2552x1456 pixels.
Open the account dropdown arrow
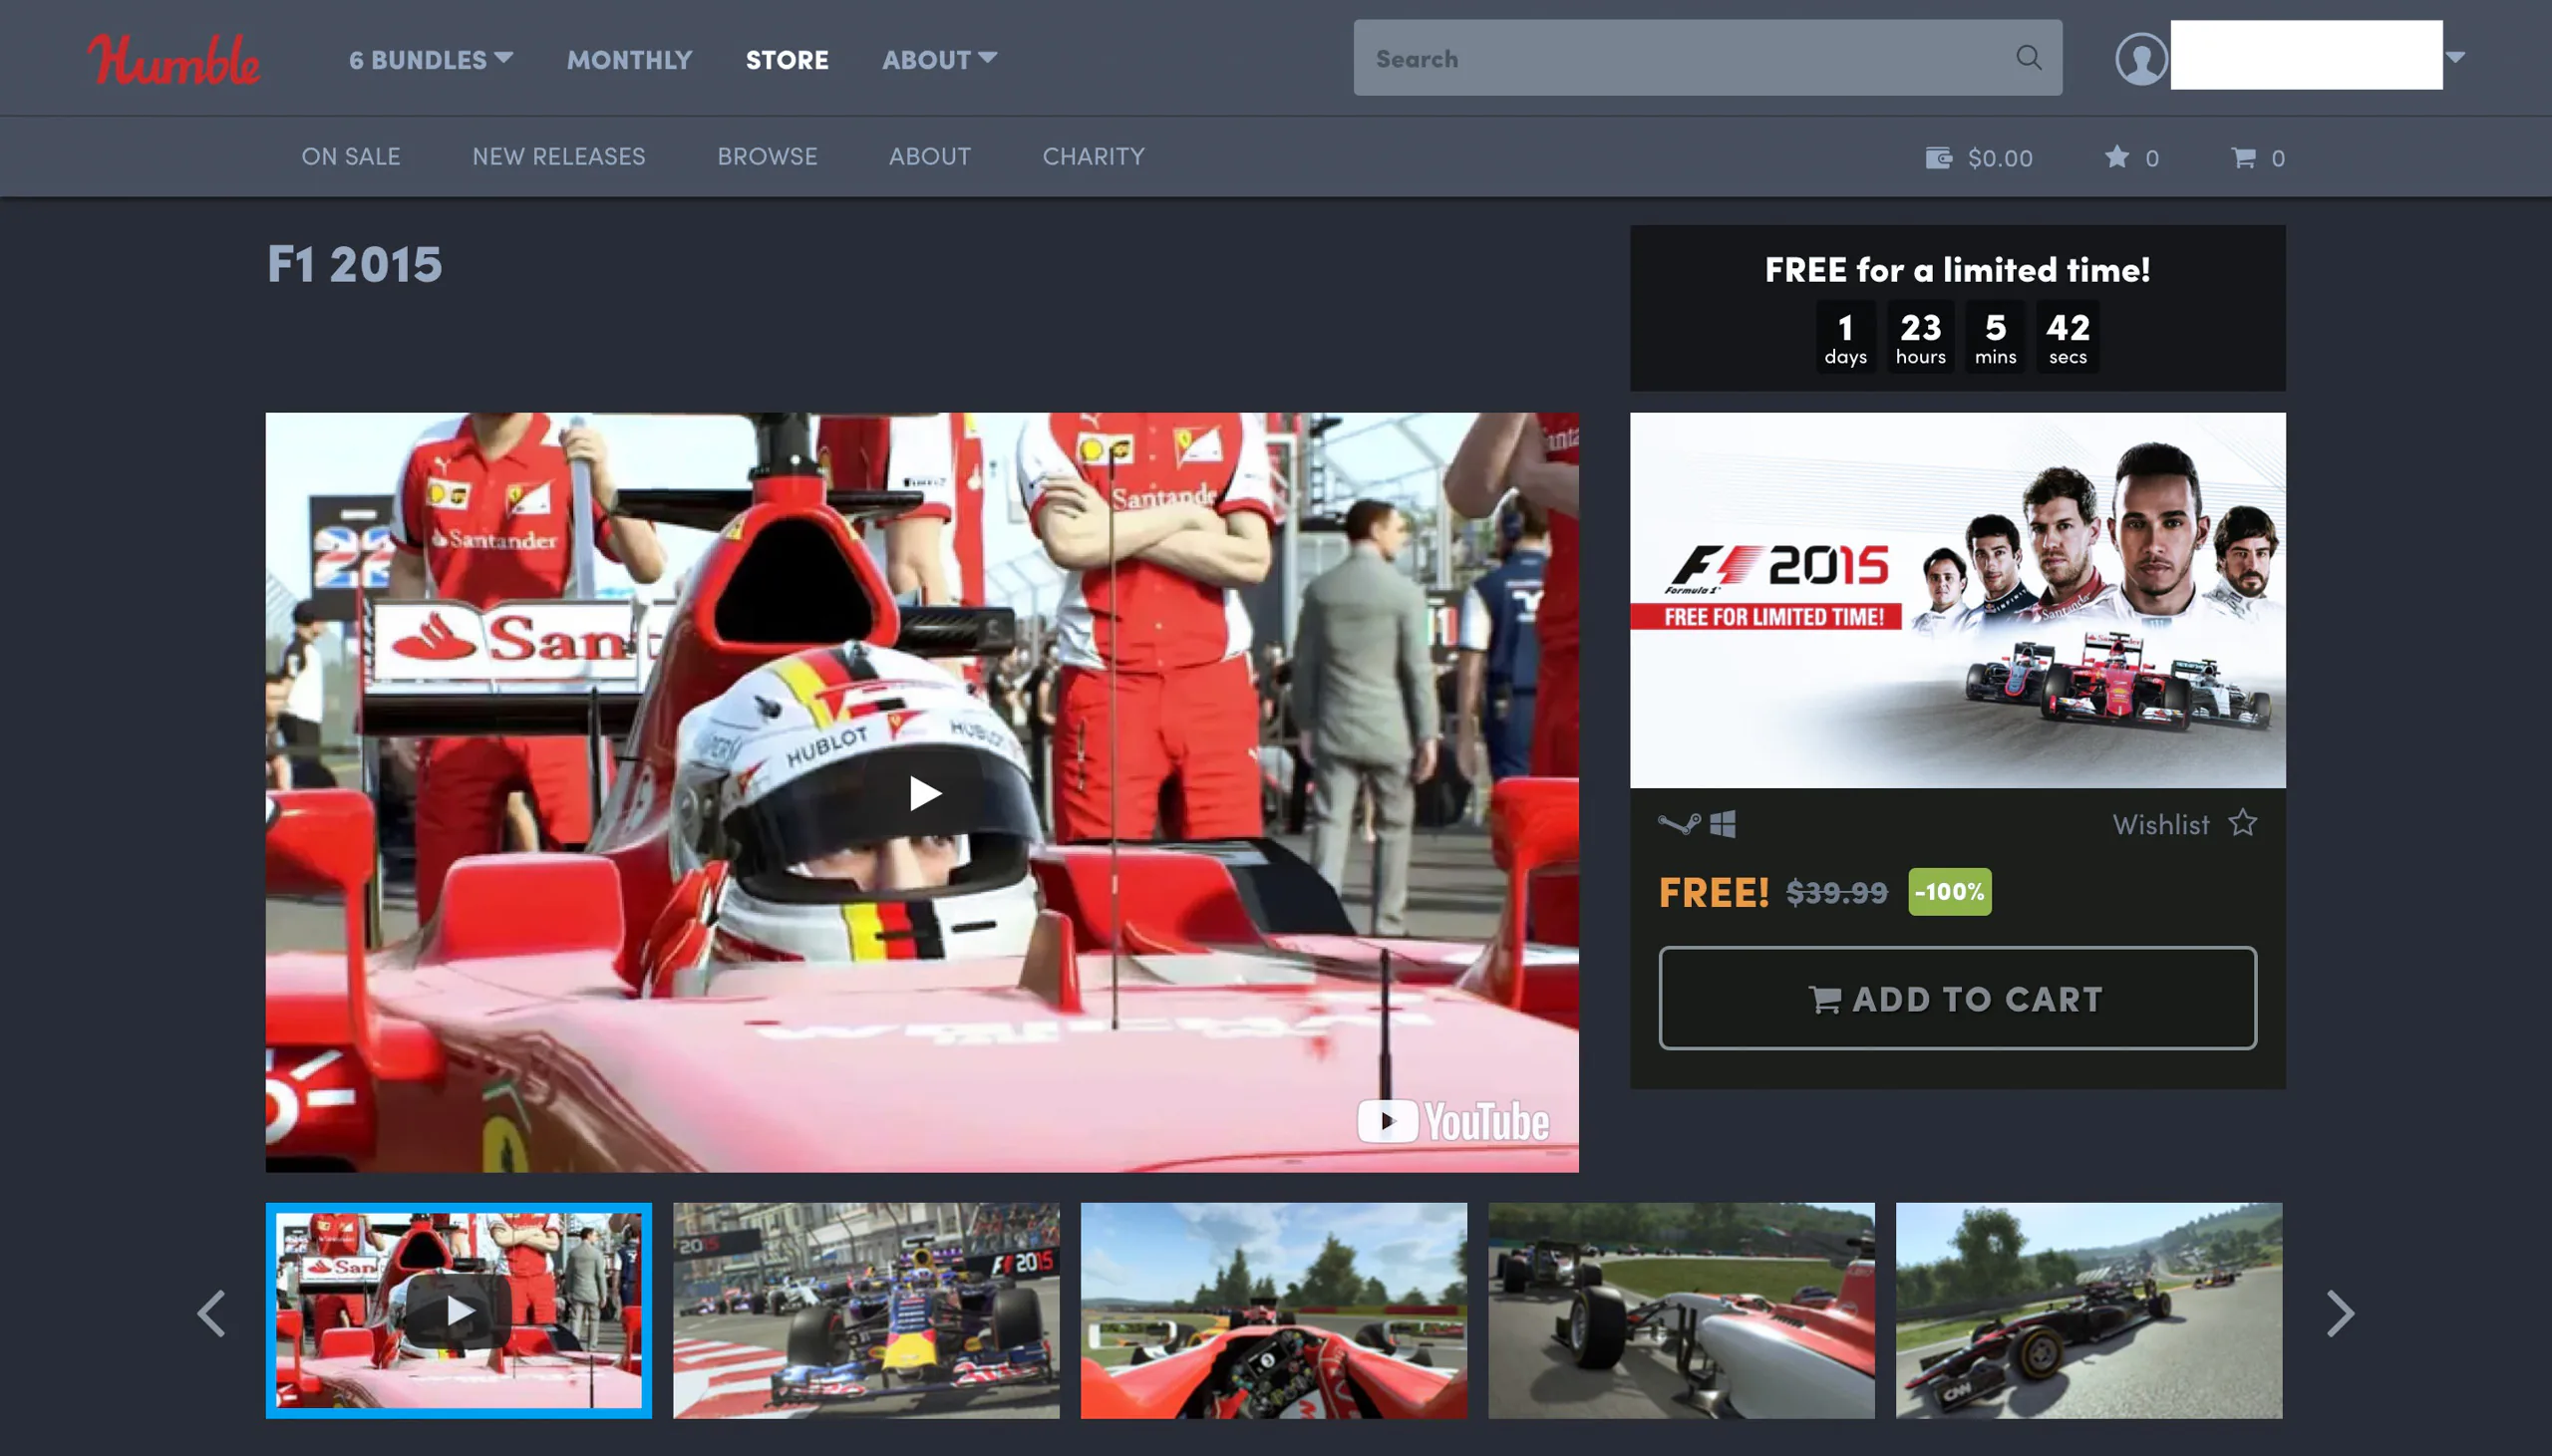click(x=2455, y=57)
